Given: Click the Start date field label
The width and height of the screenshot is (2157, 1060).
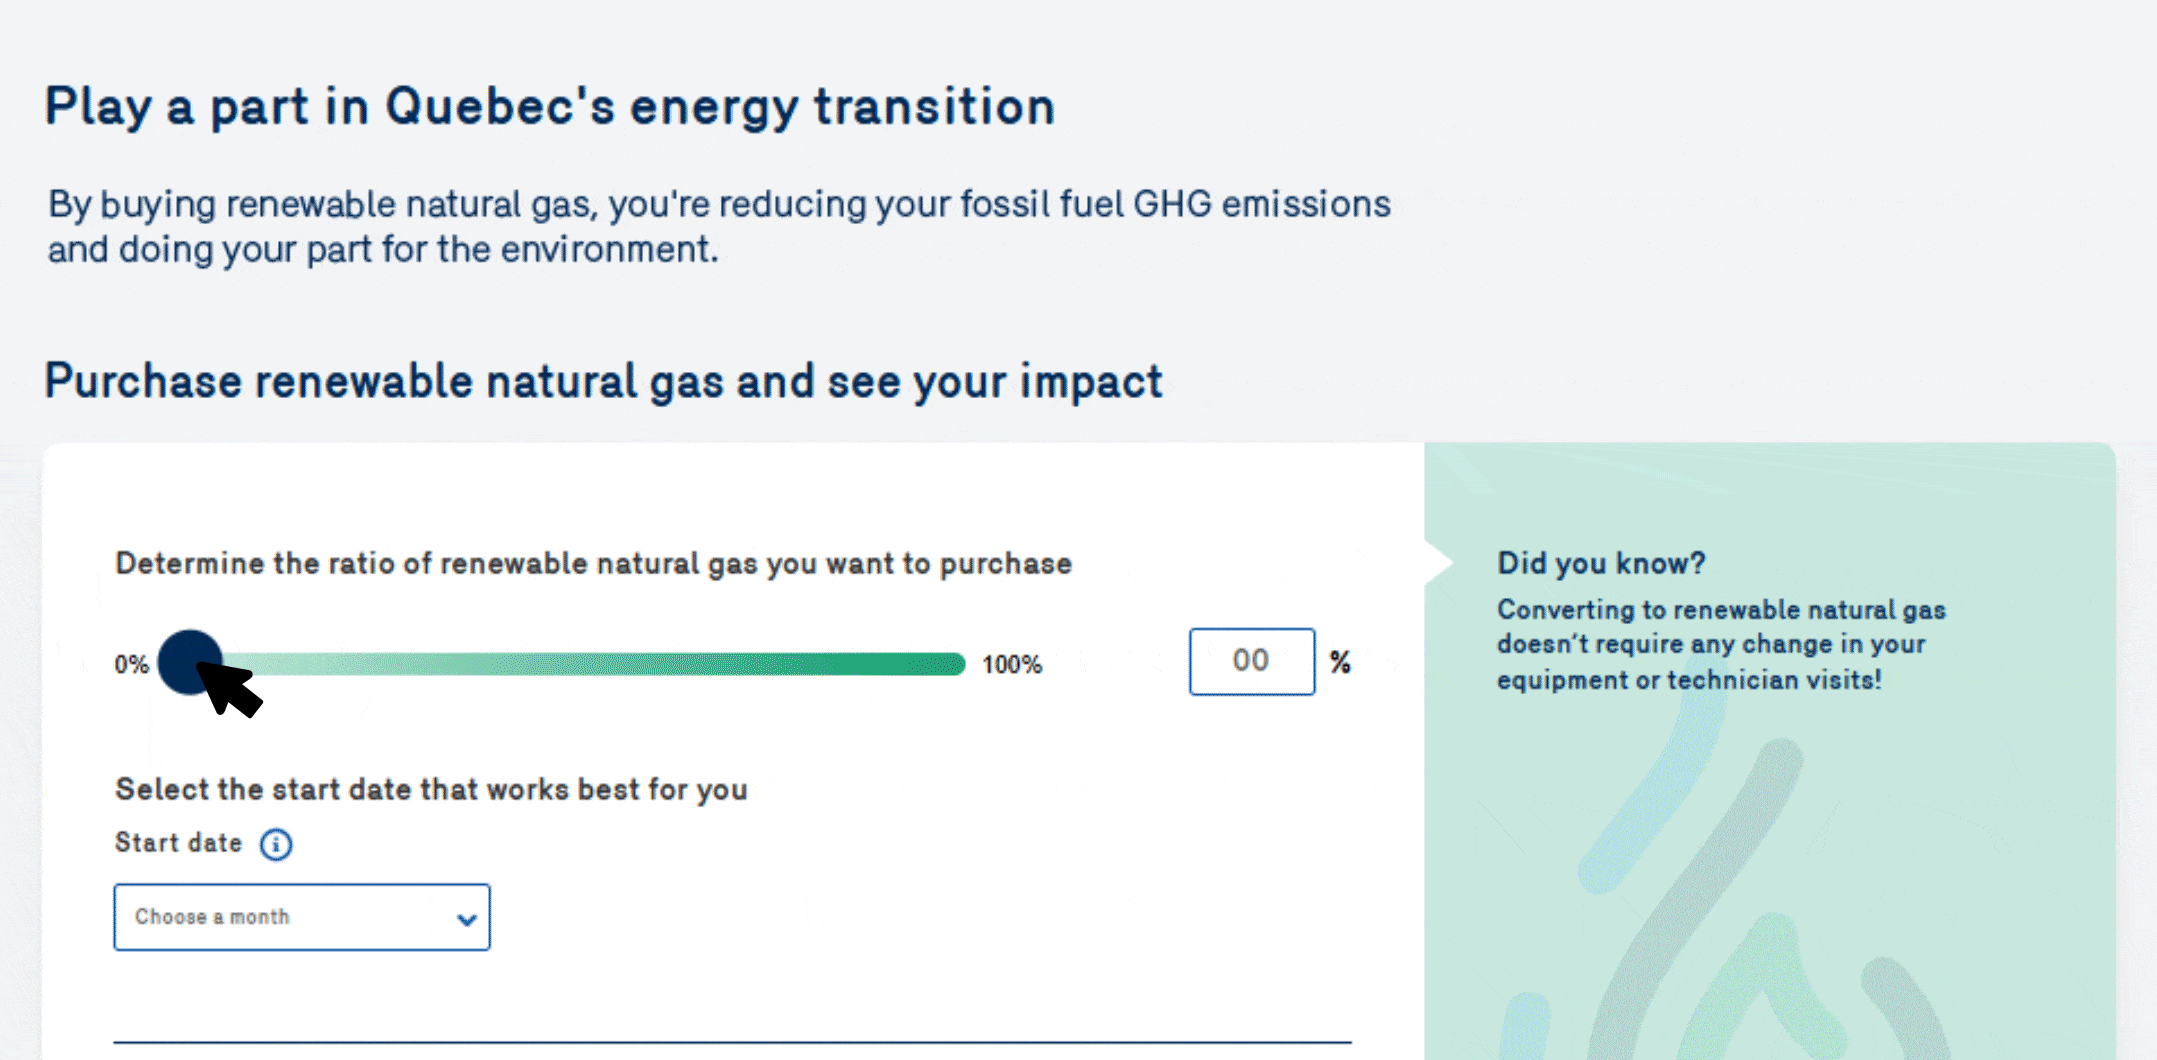Looking at the screenshot, I should [x=179, y=843].
